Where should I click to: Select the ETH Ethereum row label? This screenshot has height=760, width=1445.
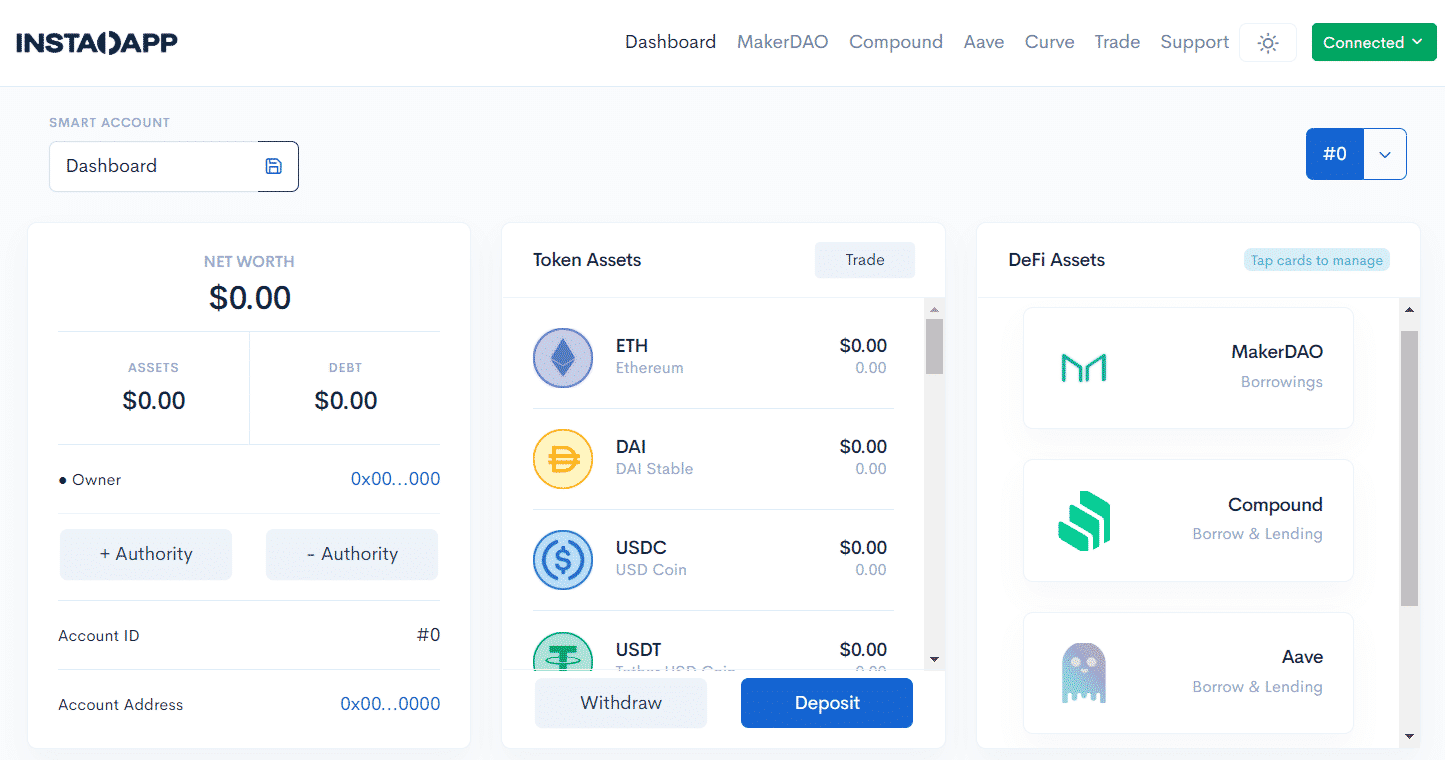click(x=650, y=356)
